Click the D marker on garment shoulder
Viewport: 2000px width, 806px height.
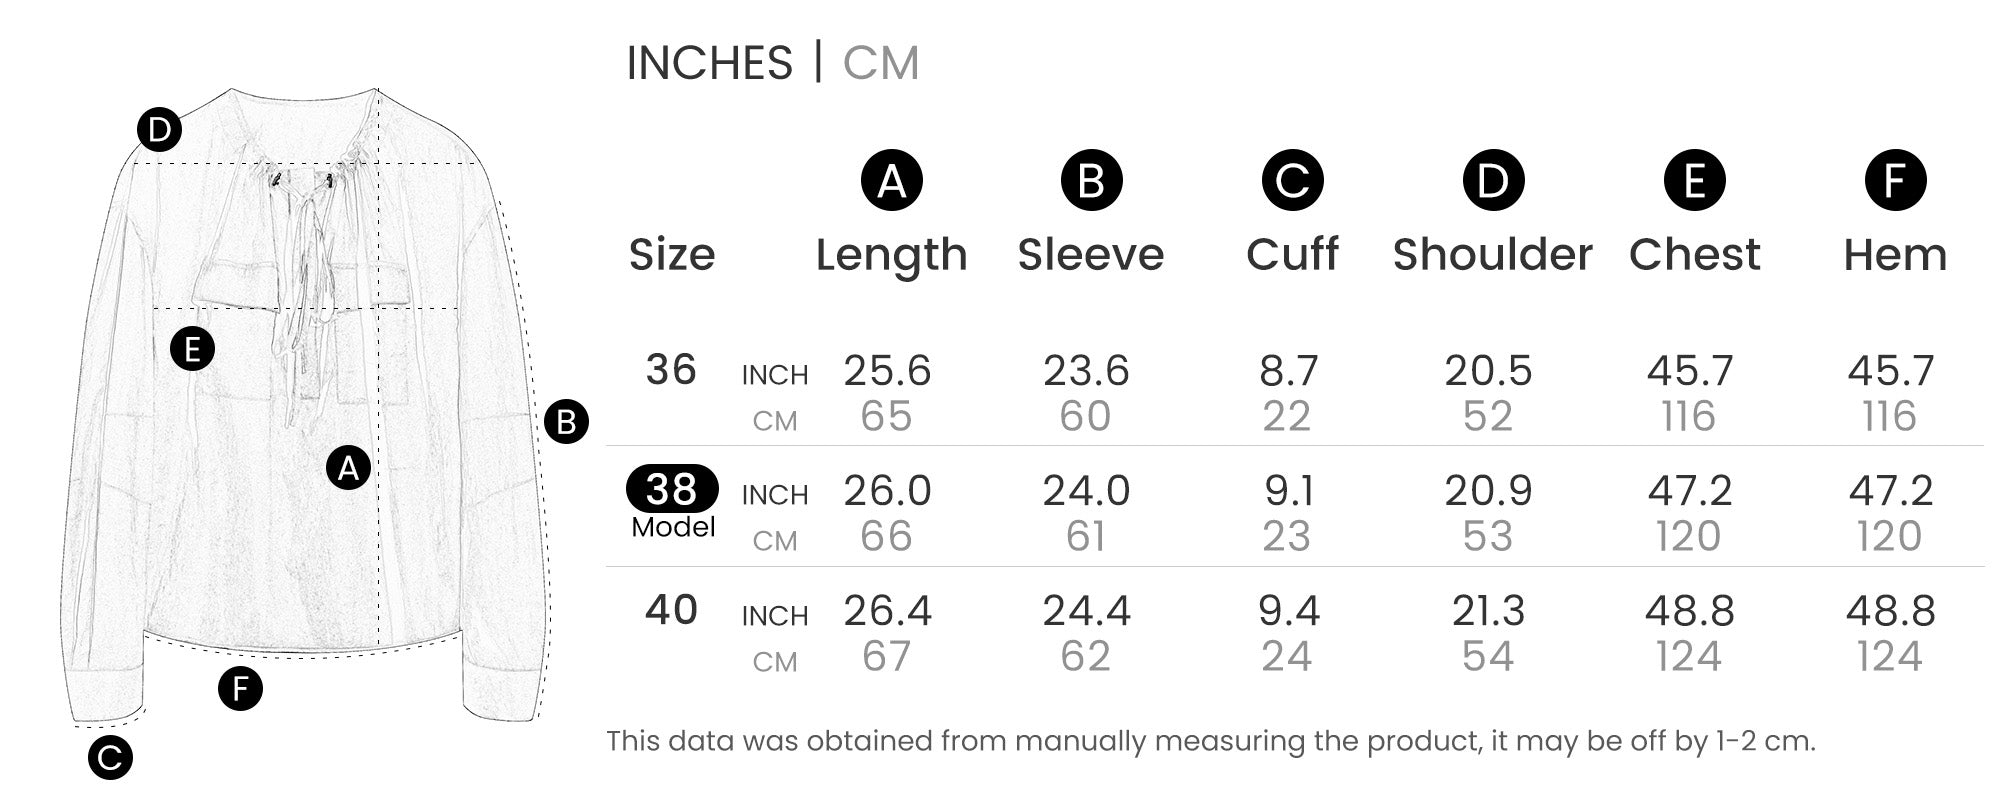(x=159, y=130)
